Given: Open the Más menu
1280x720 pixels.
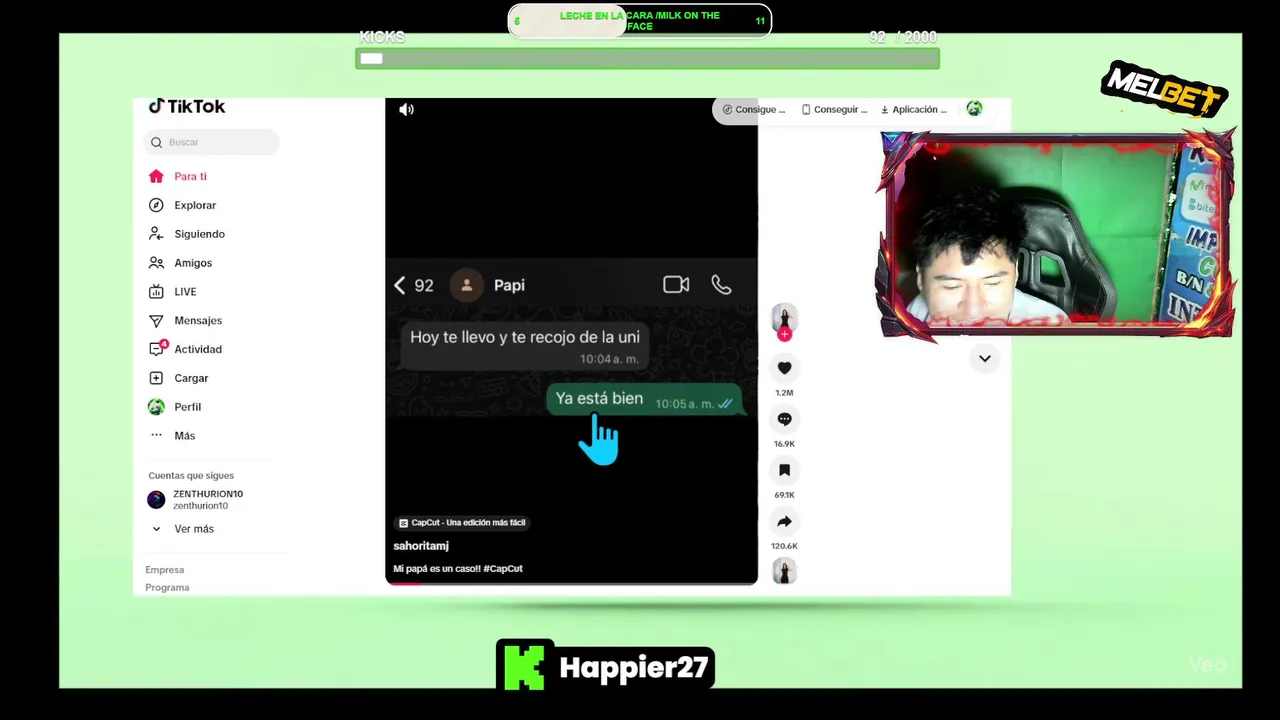Looking at the screenshot, I should pos(184,436).
